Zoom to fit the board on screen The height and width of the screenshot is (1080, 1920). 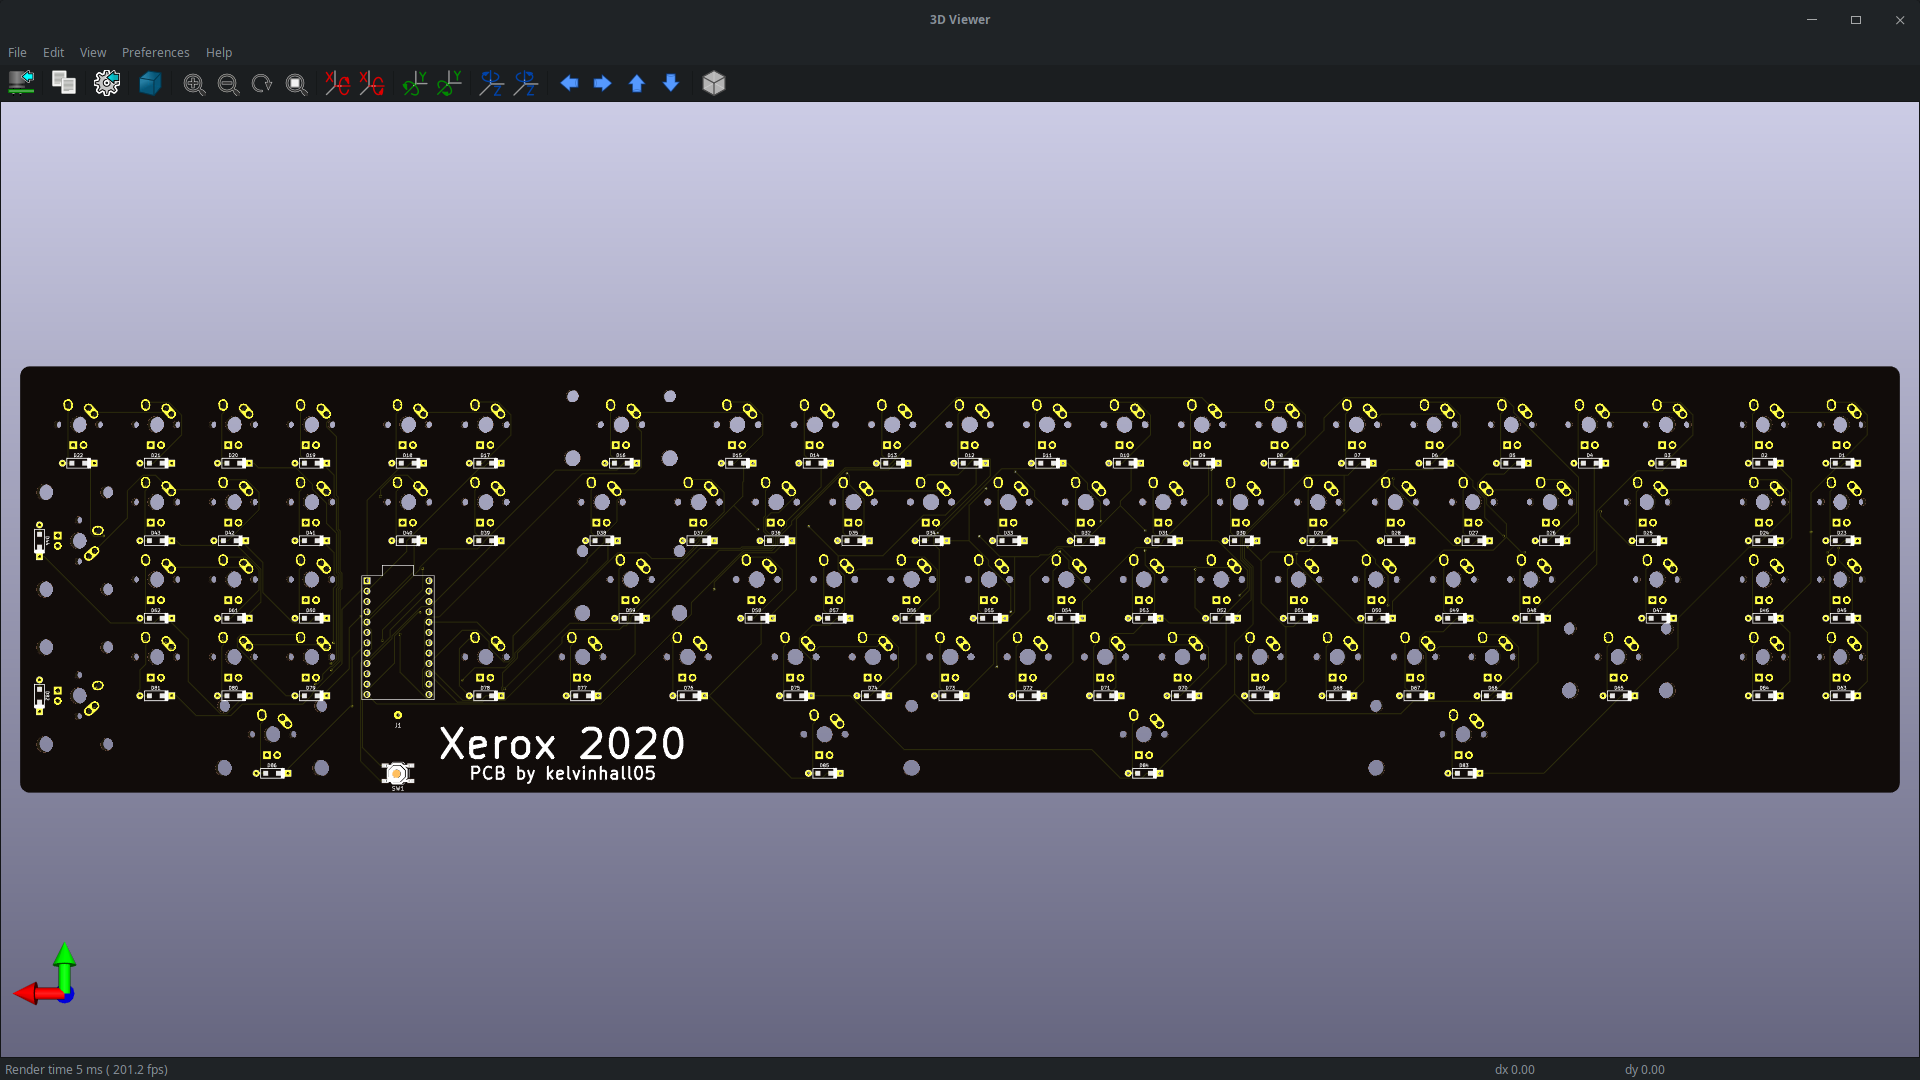[x=296, y=83]
